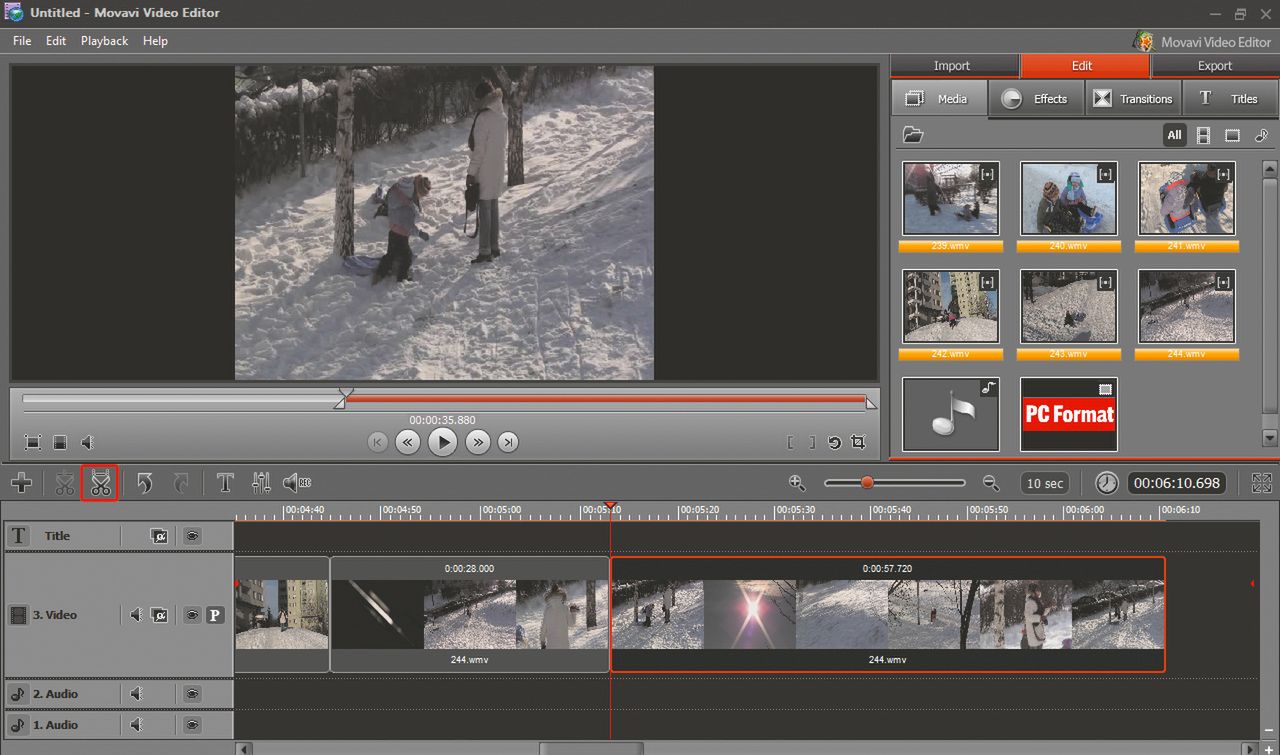Click the record audio REC icon
1280x755 pixels.
tap(297, 484)
